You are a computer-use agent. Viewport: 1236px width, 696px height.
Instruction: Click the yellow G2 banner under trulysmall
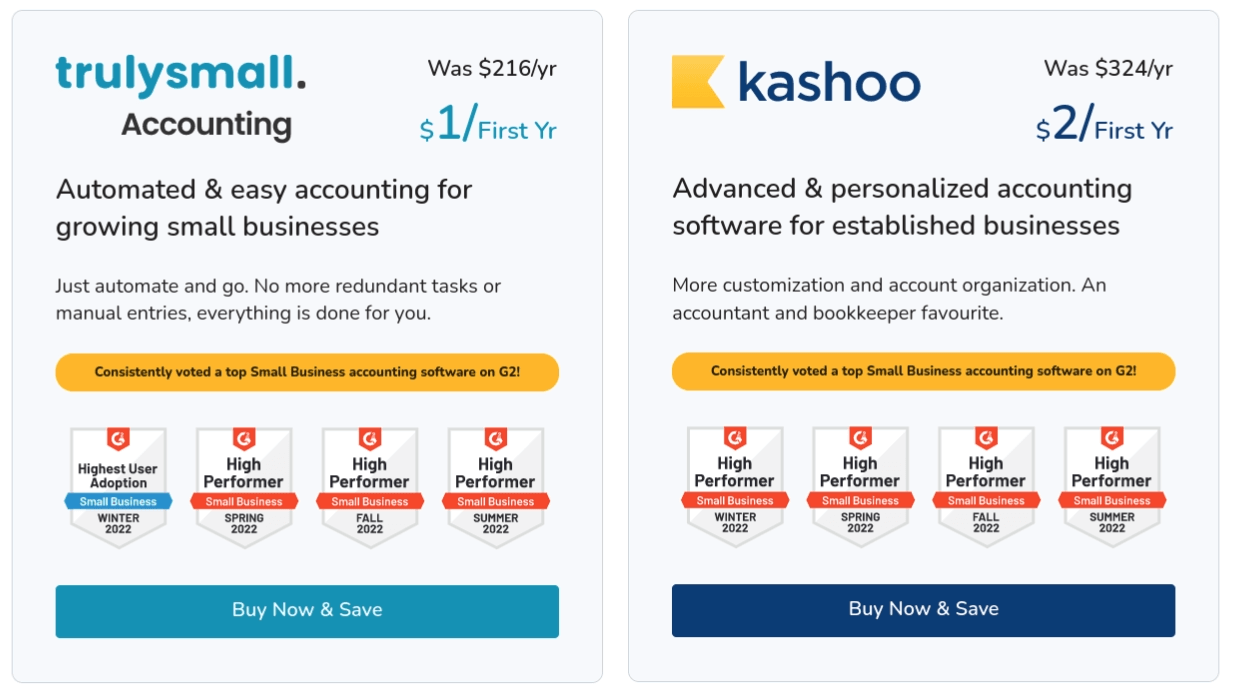(x=307, y=372)
